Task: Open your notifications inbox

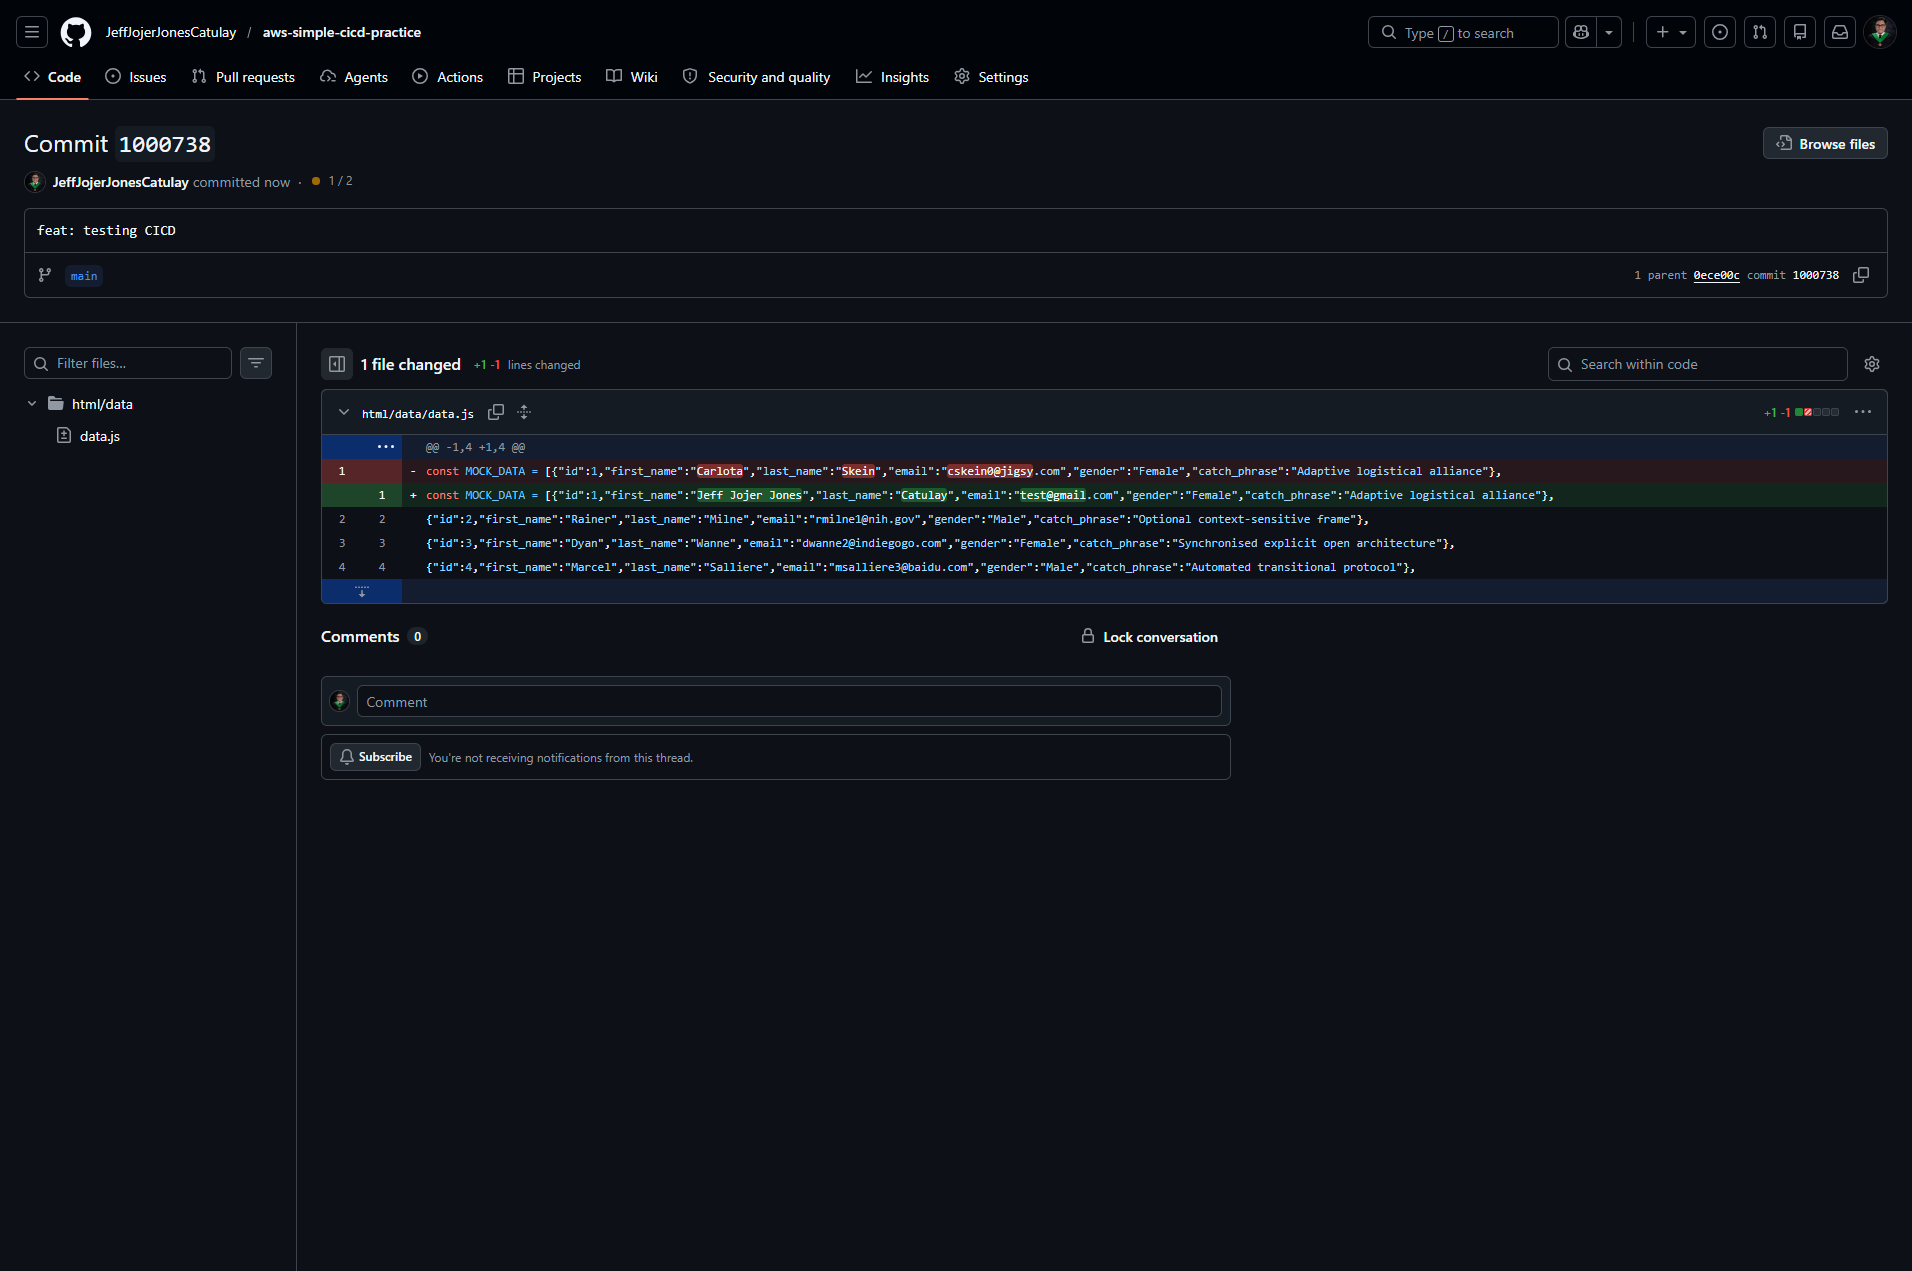Action: point(1839,31)
